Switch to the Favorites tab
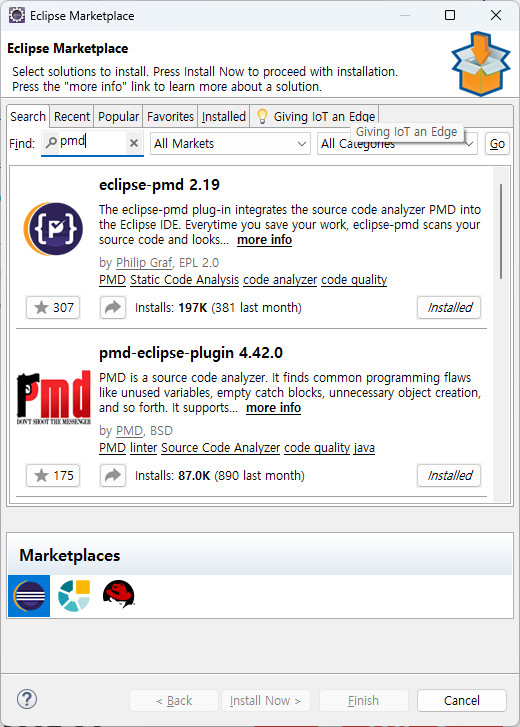520x727 pixels. click(x=170, y=116)
